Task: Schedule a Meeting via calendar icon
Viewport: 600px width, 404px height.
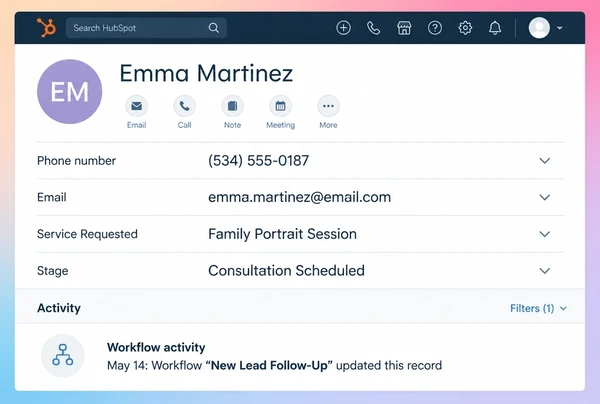Action: (280, 106)
